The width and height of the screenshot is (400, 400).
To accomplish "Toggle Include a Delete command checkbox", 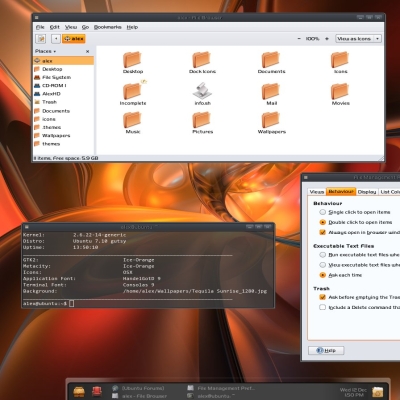I will click(x=322, y=307).
